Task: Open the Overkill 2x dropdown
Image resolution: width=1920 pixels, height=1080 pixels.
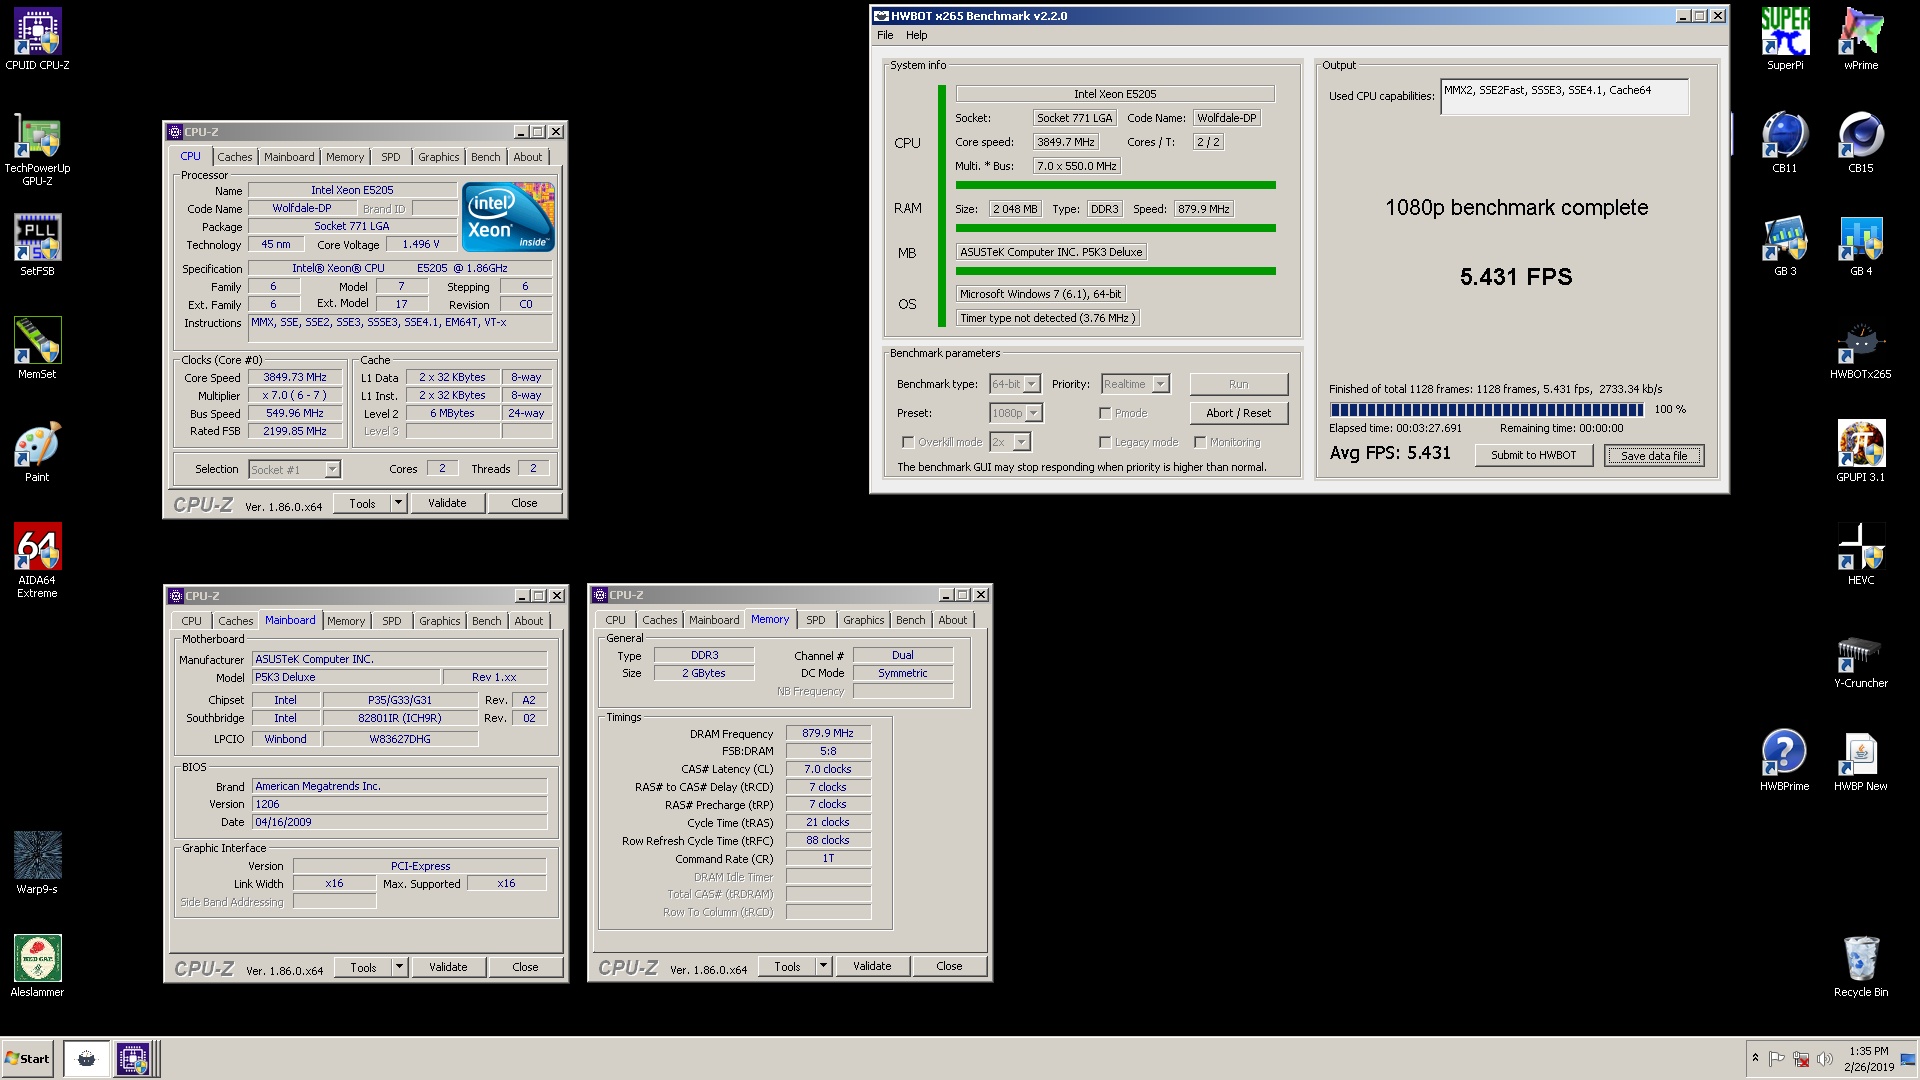Action: pos(1021,442)
